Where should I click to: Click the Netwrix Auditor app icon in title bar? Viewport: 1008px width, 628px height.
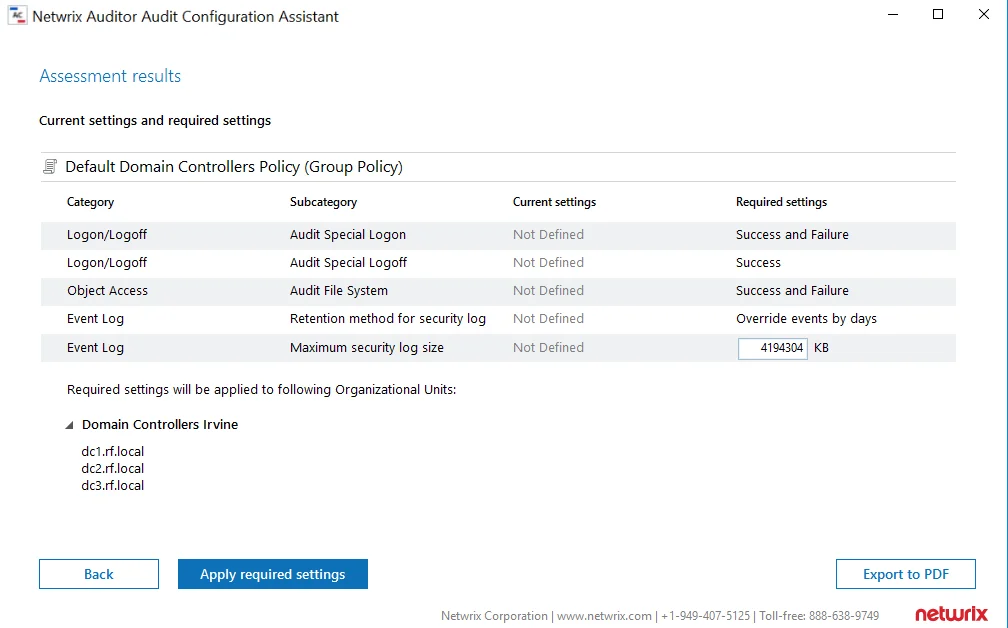coord(17,15)
